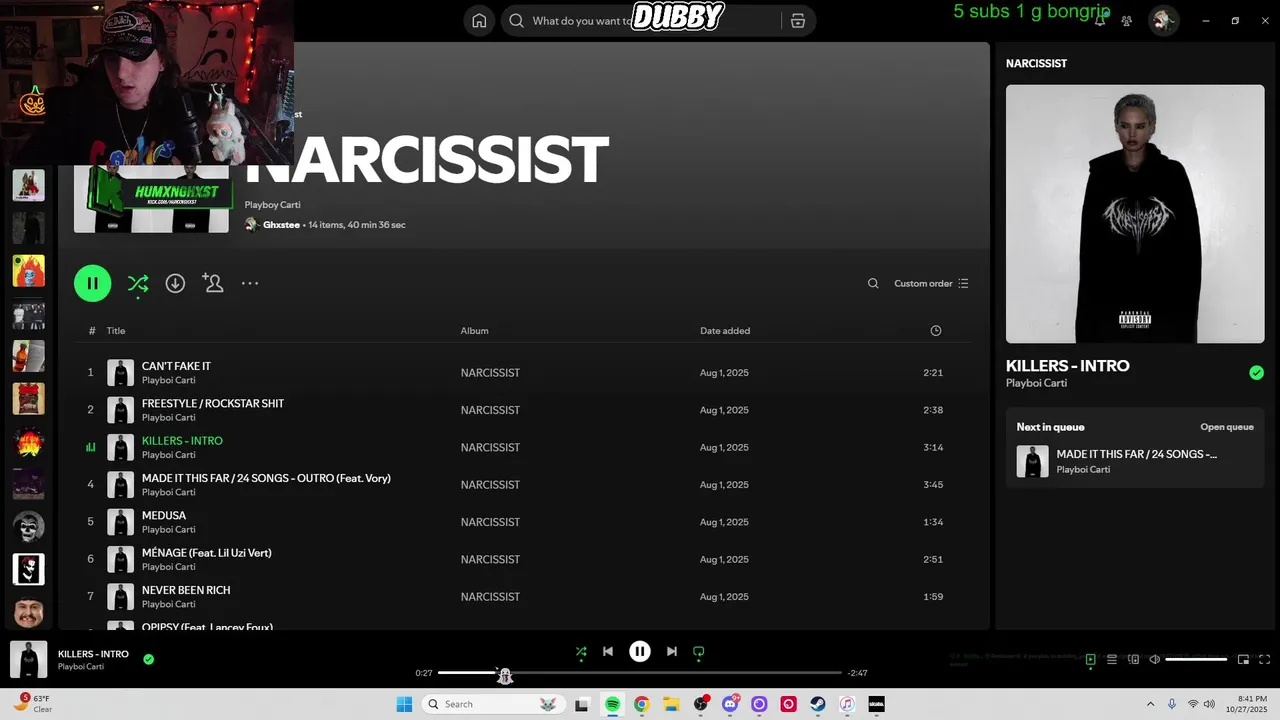Pause playback in the bottom player bar
The height and width of the screenshot is (720, 1280).
(x=640, y=651)
